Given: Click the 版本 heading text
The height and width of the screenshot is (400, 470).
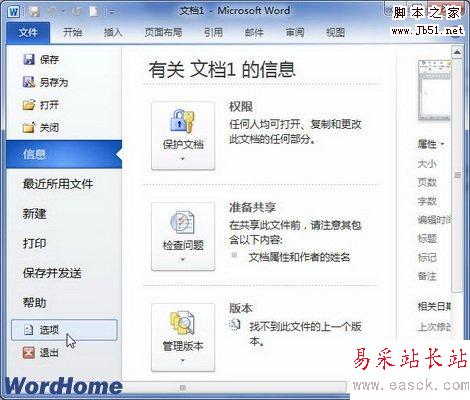Looking at the screenshot, I should click(x=241, y=308).
